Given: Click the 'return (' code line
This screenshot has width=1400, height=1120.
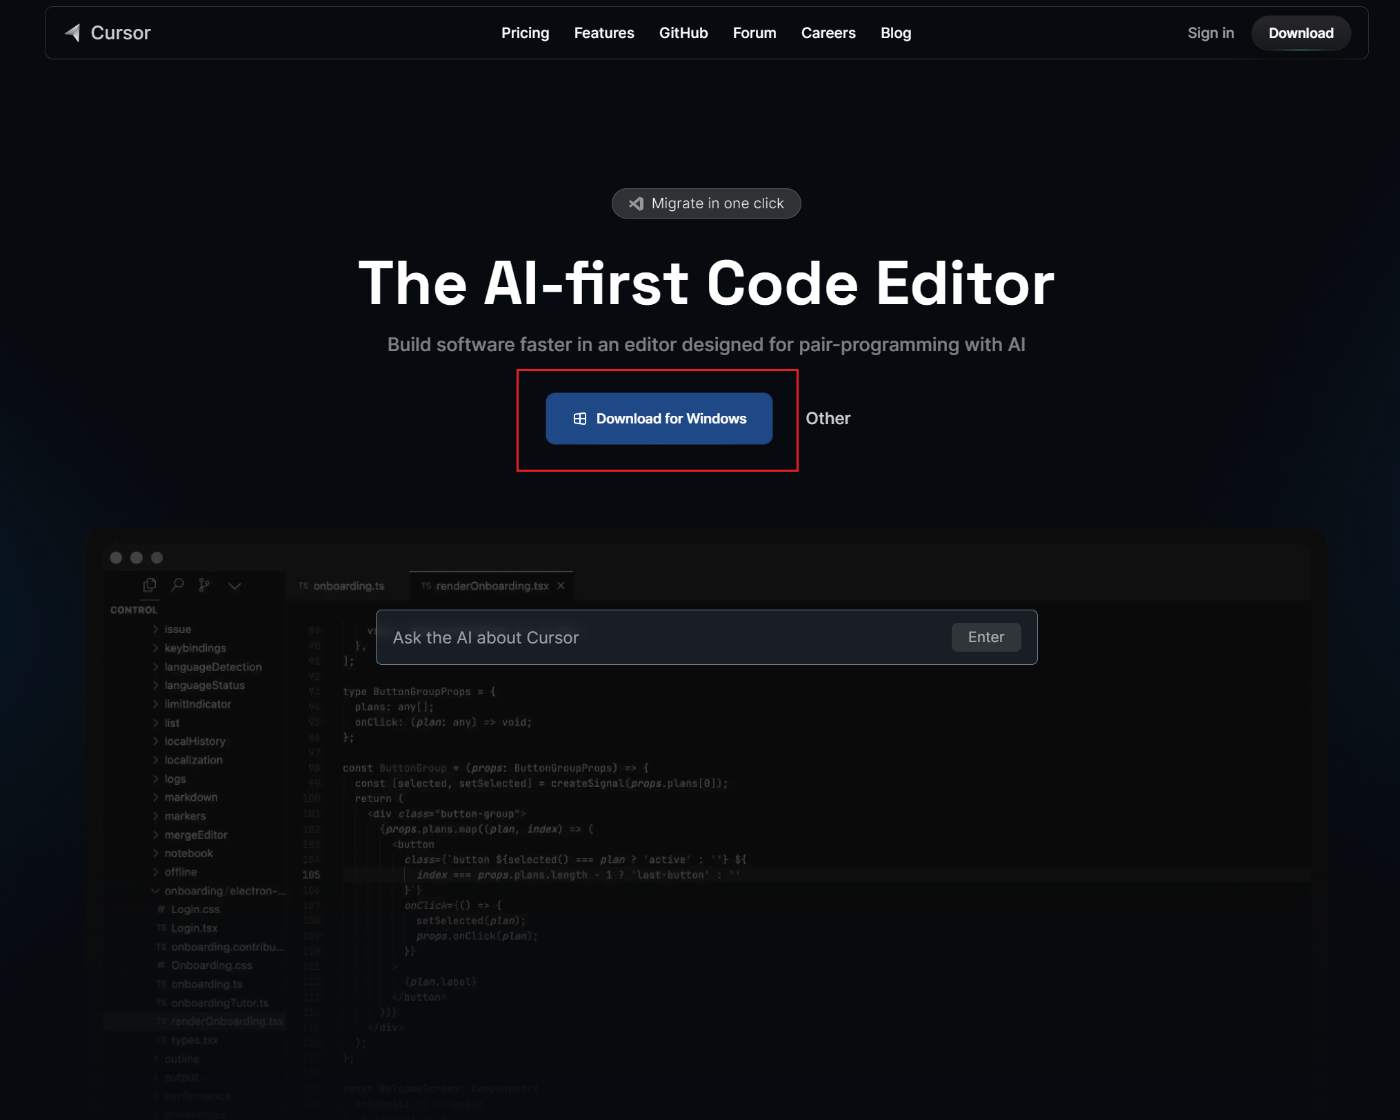Looking at the screenshot, I should pos(379,799).
